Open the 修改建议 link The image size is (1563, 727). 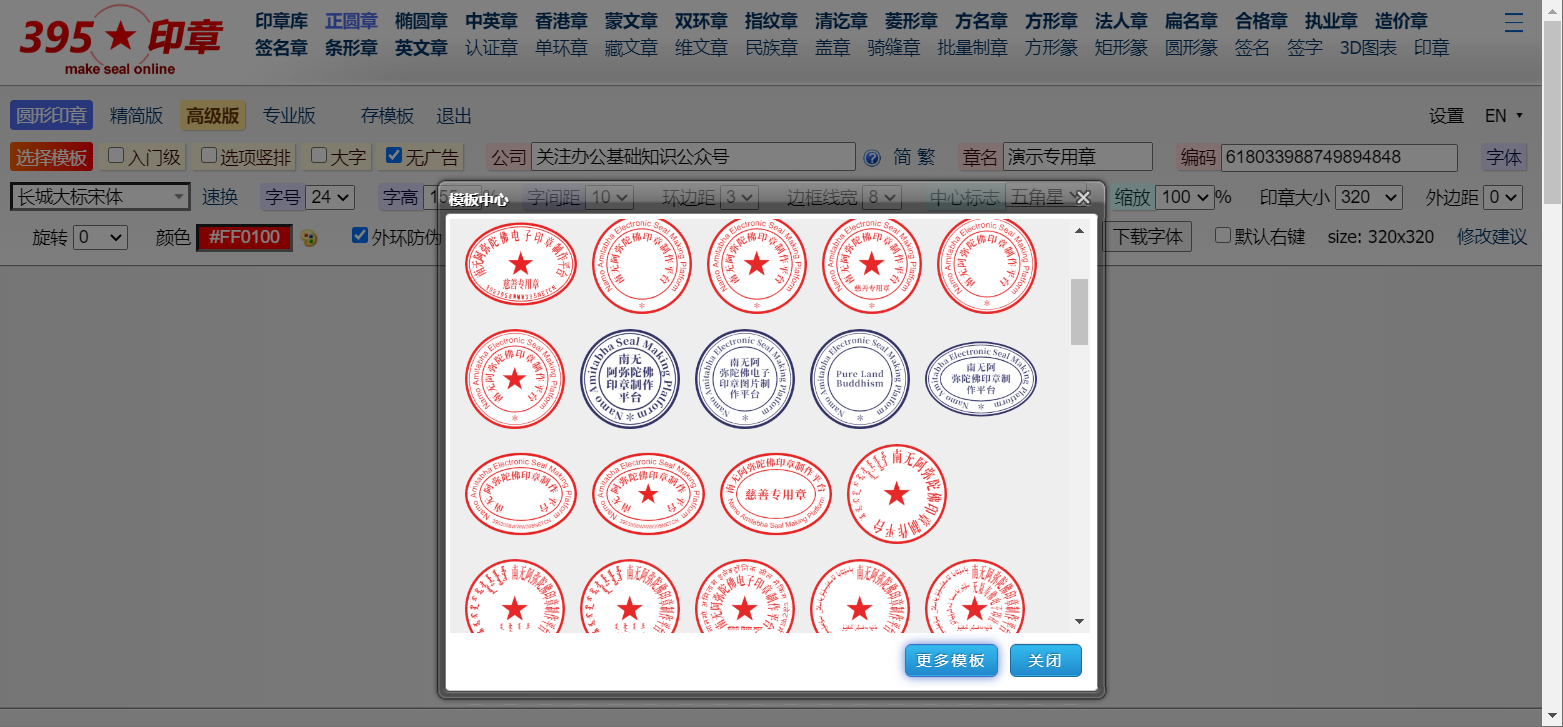point(1492,237)
